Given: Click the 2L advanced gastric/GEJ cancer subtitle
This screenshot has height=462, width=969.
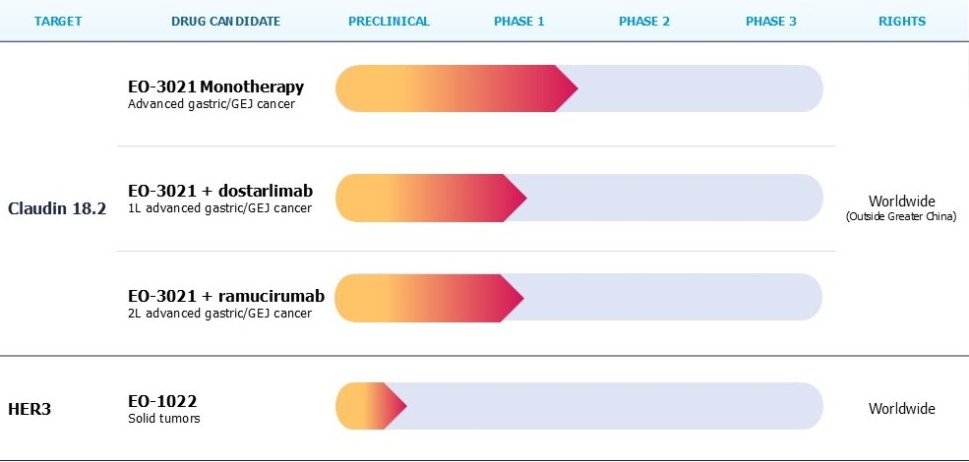Looking at the screenshot, I should [219, 313].
